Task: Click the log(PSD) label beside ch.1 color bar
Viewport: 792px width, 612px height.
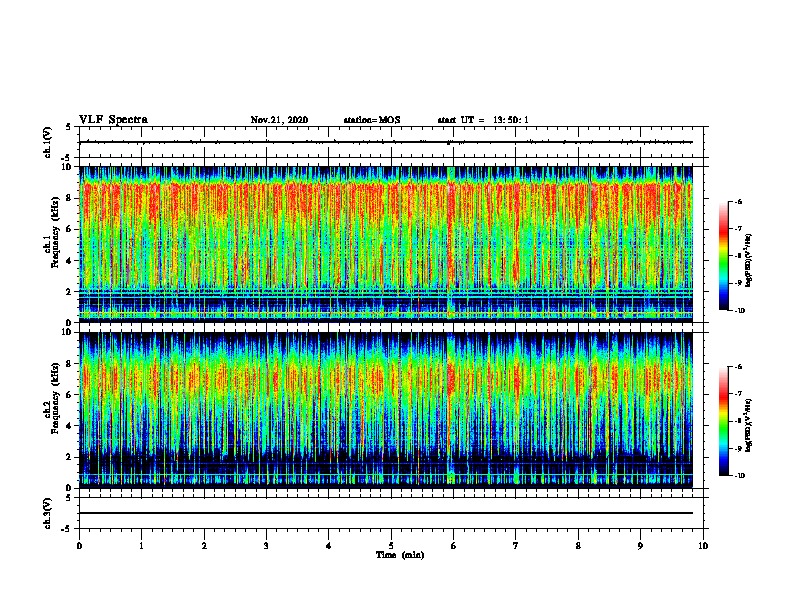Action: [x=749, y=260]
